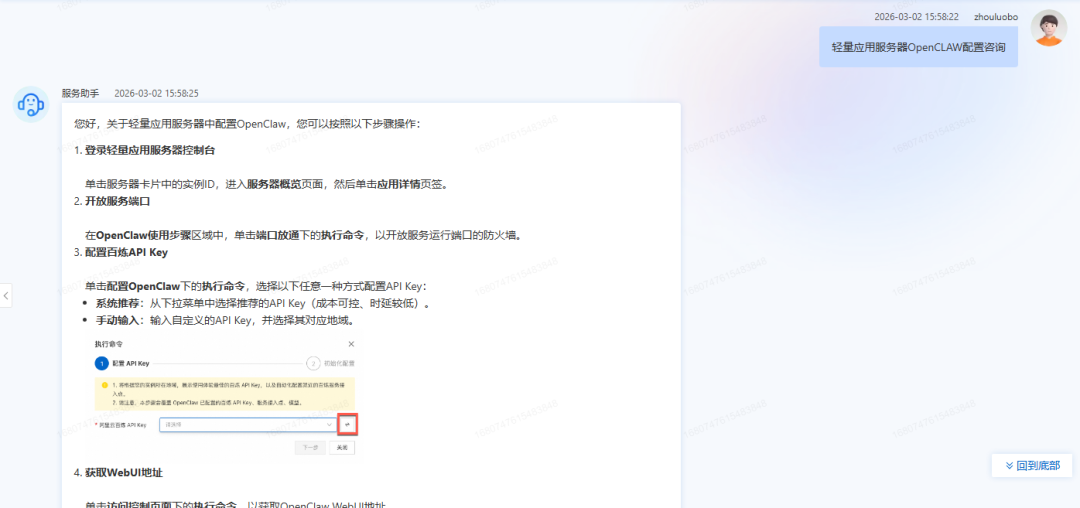
Task: Click the sentence starting 单击服务器卡片中的实例ID
Action: tap(267, 184)
